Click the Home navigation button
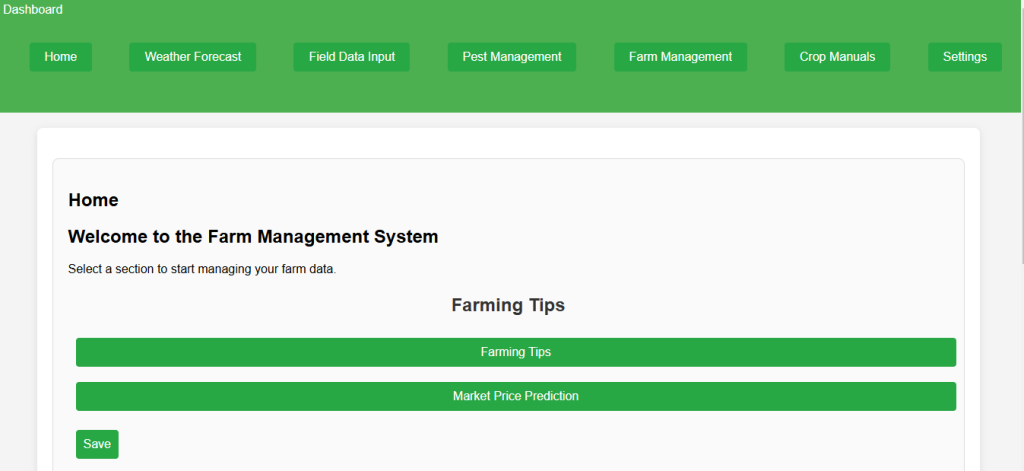 [x=60, y=57]
